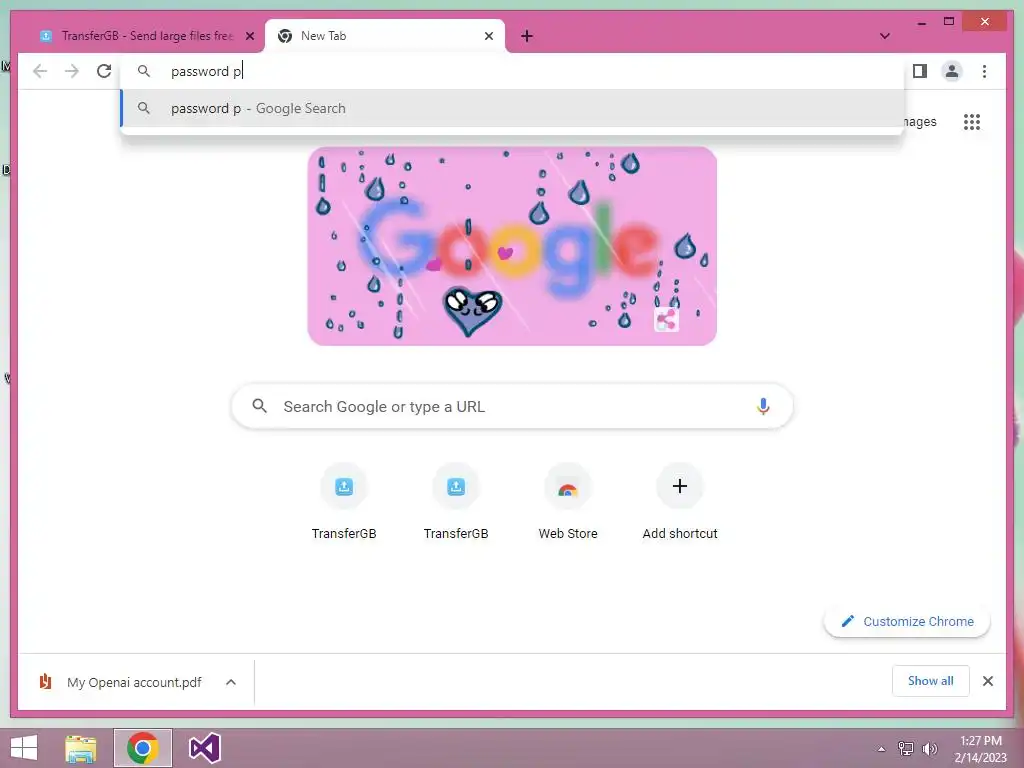
Task: Click the Chrome taskbar icon
Action: (143, 748)
